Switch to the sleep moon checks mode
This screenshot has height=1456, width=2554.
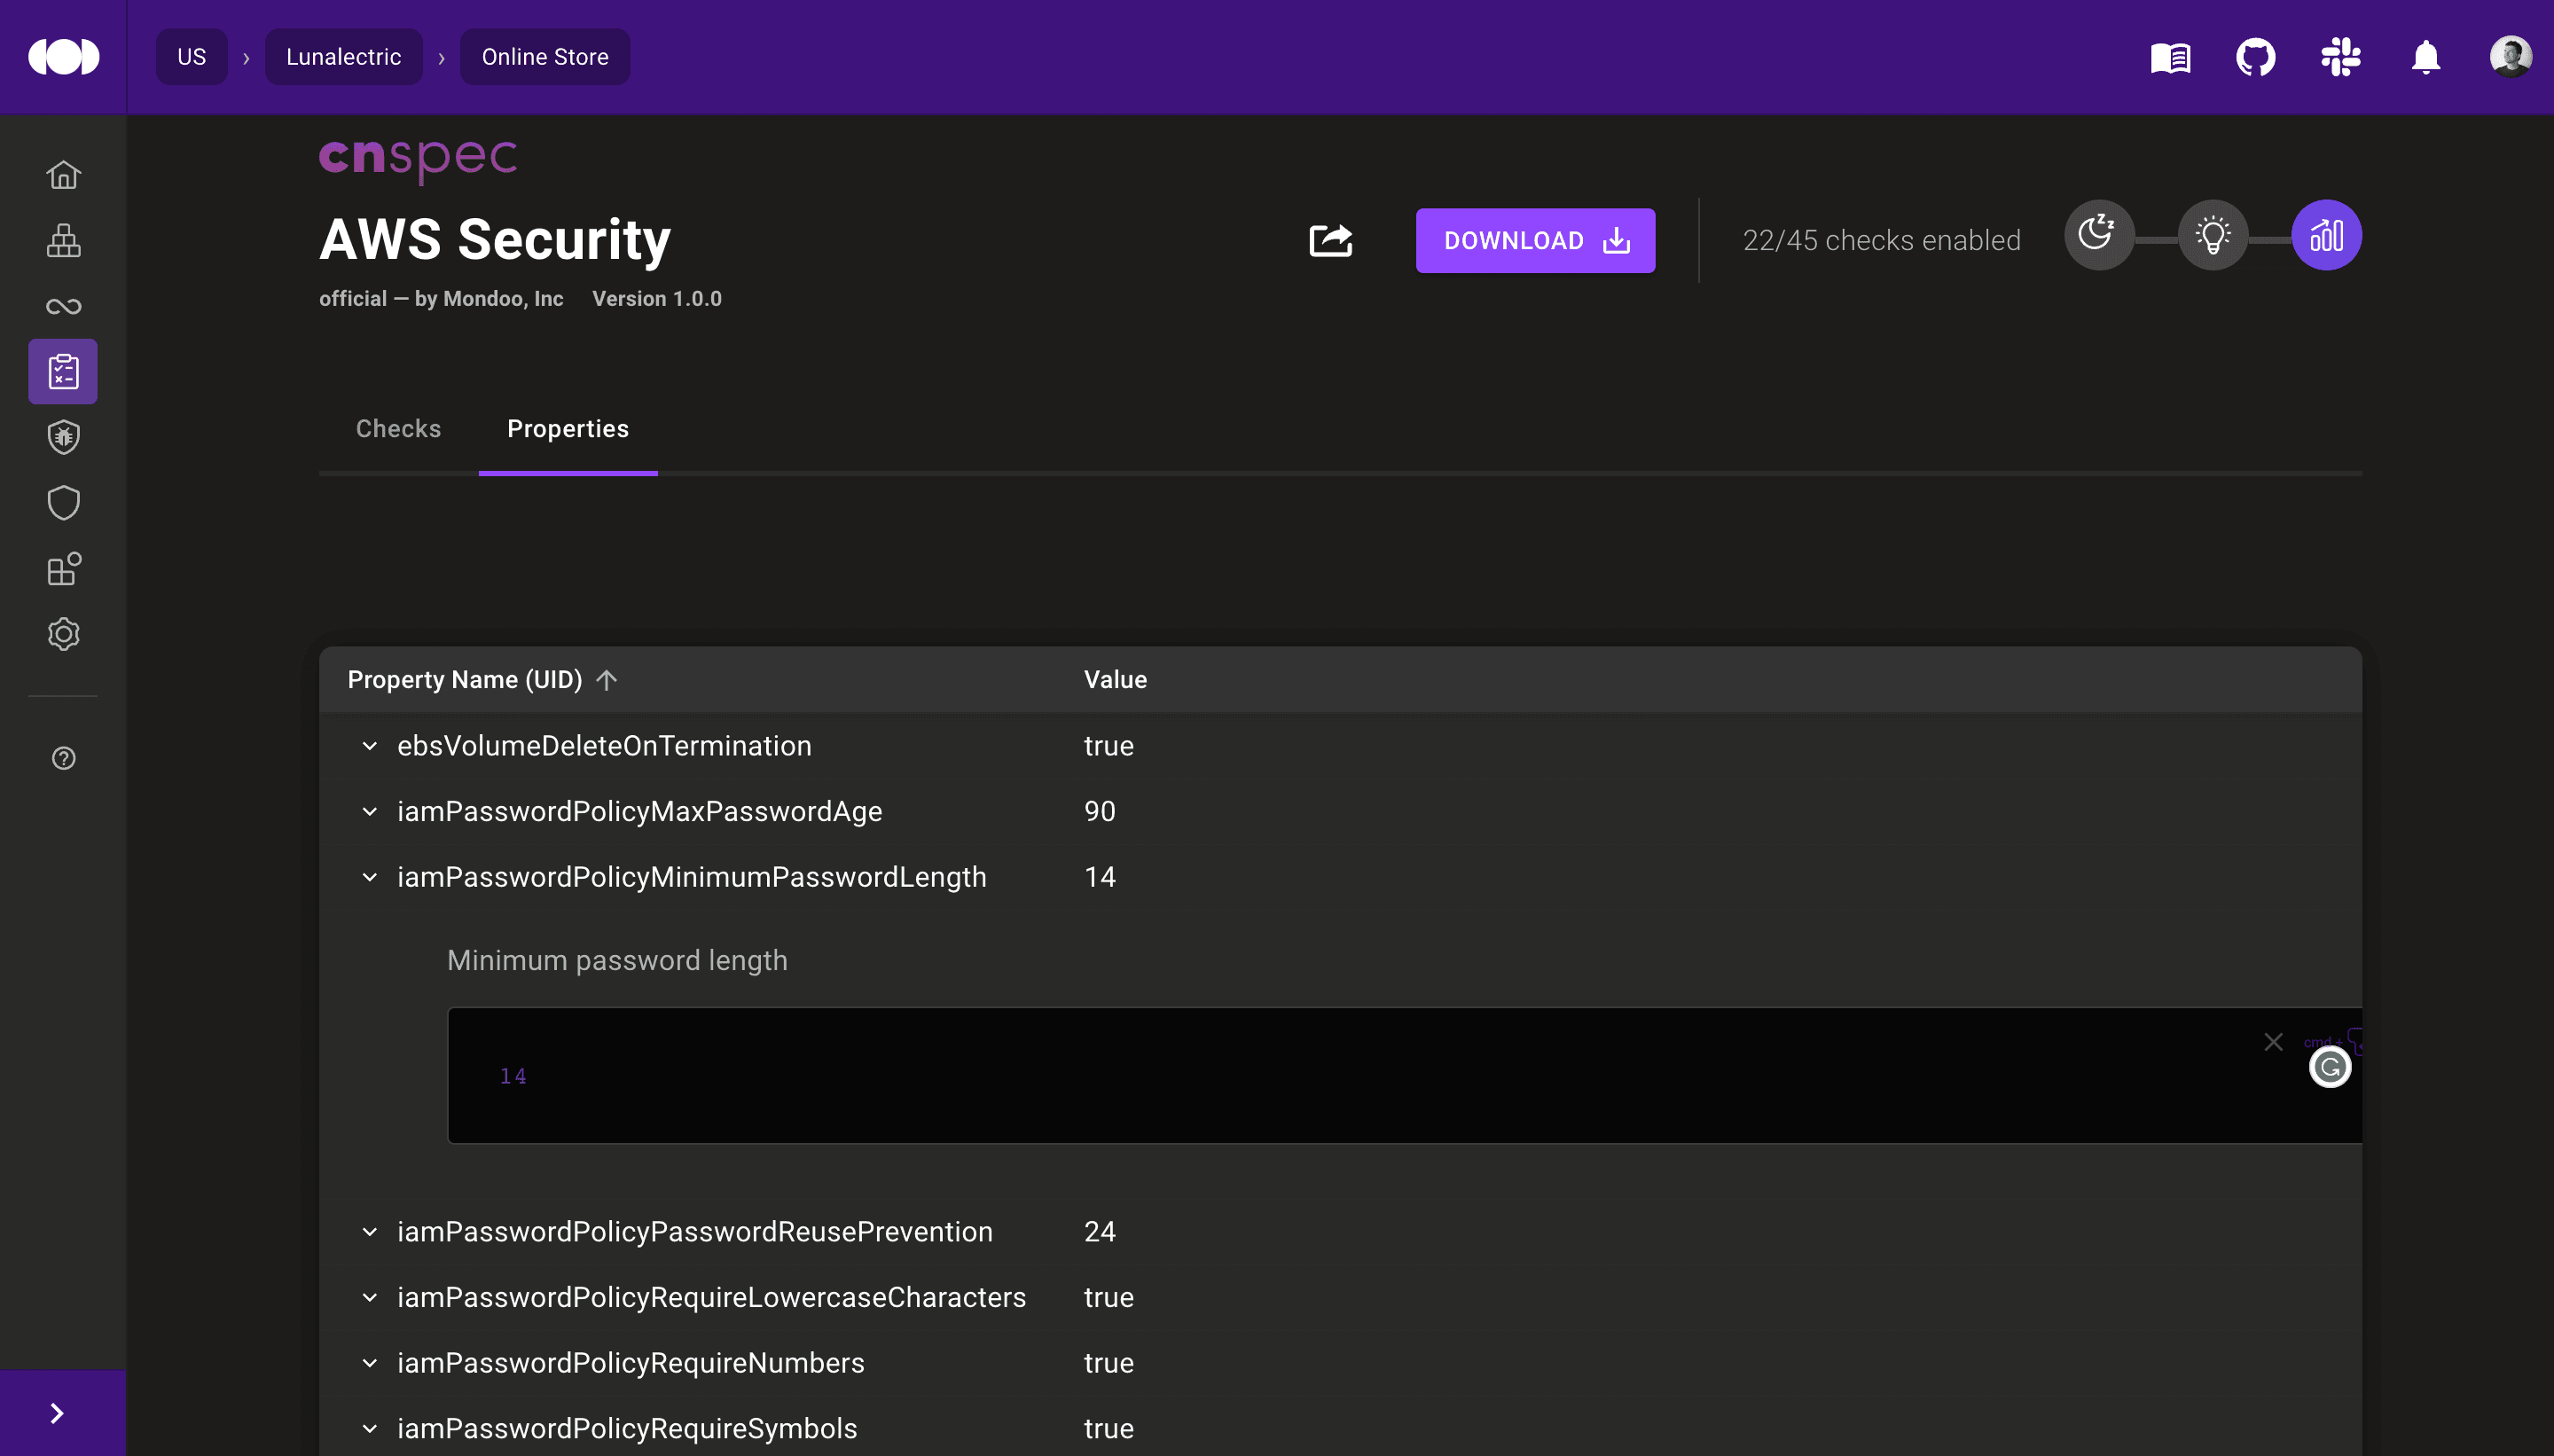tap(2098, 236)
